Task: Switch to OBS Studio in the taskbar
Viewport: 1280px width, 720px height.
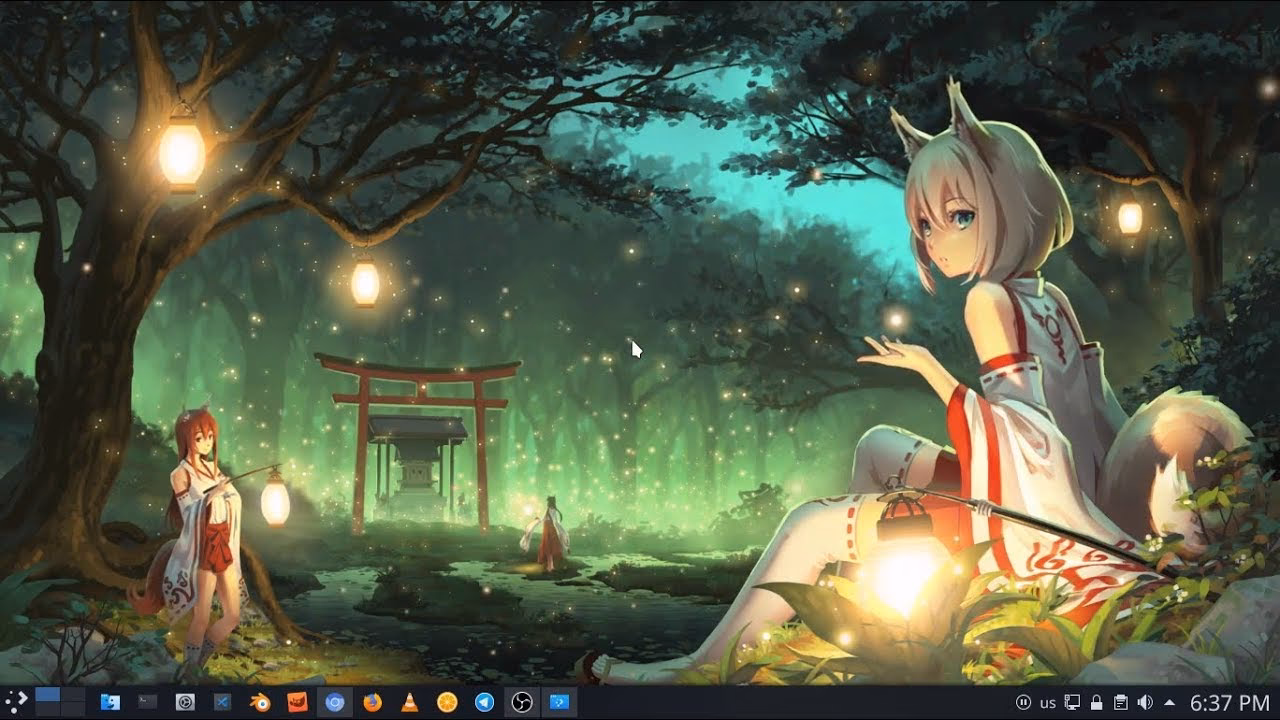Action: coord(522,702)
